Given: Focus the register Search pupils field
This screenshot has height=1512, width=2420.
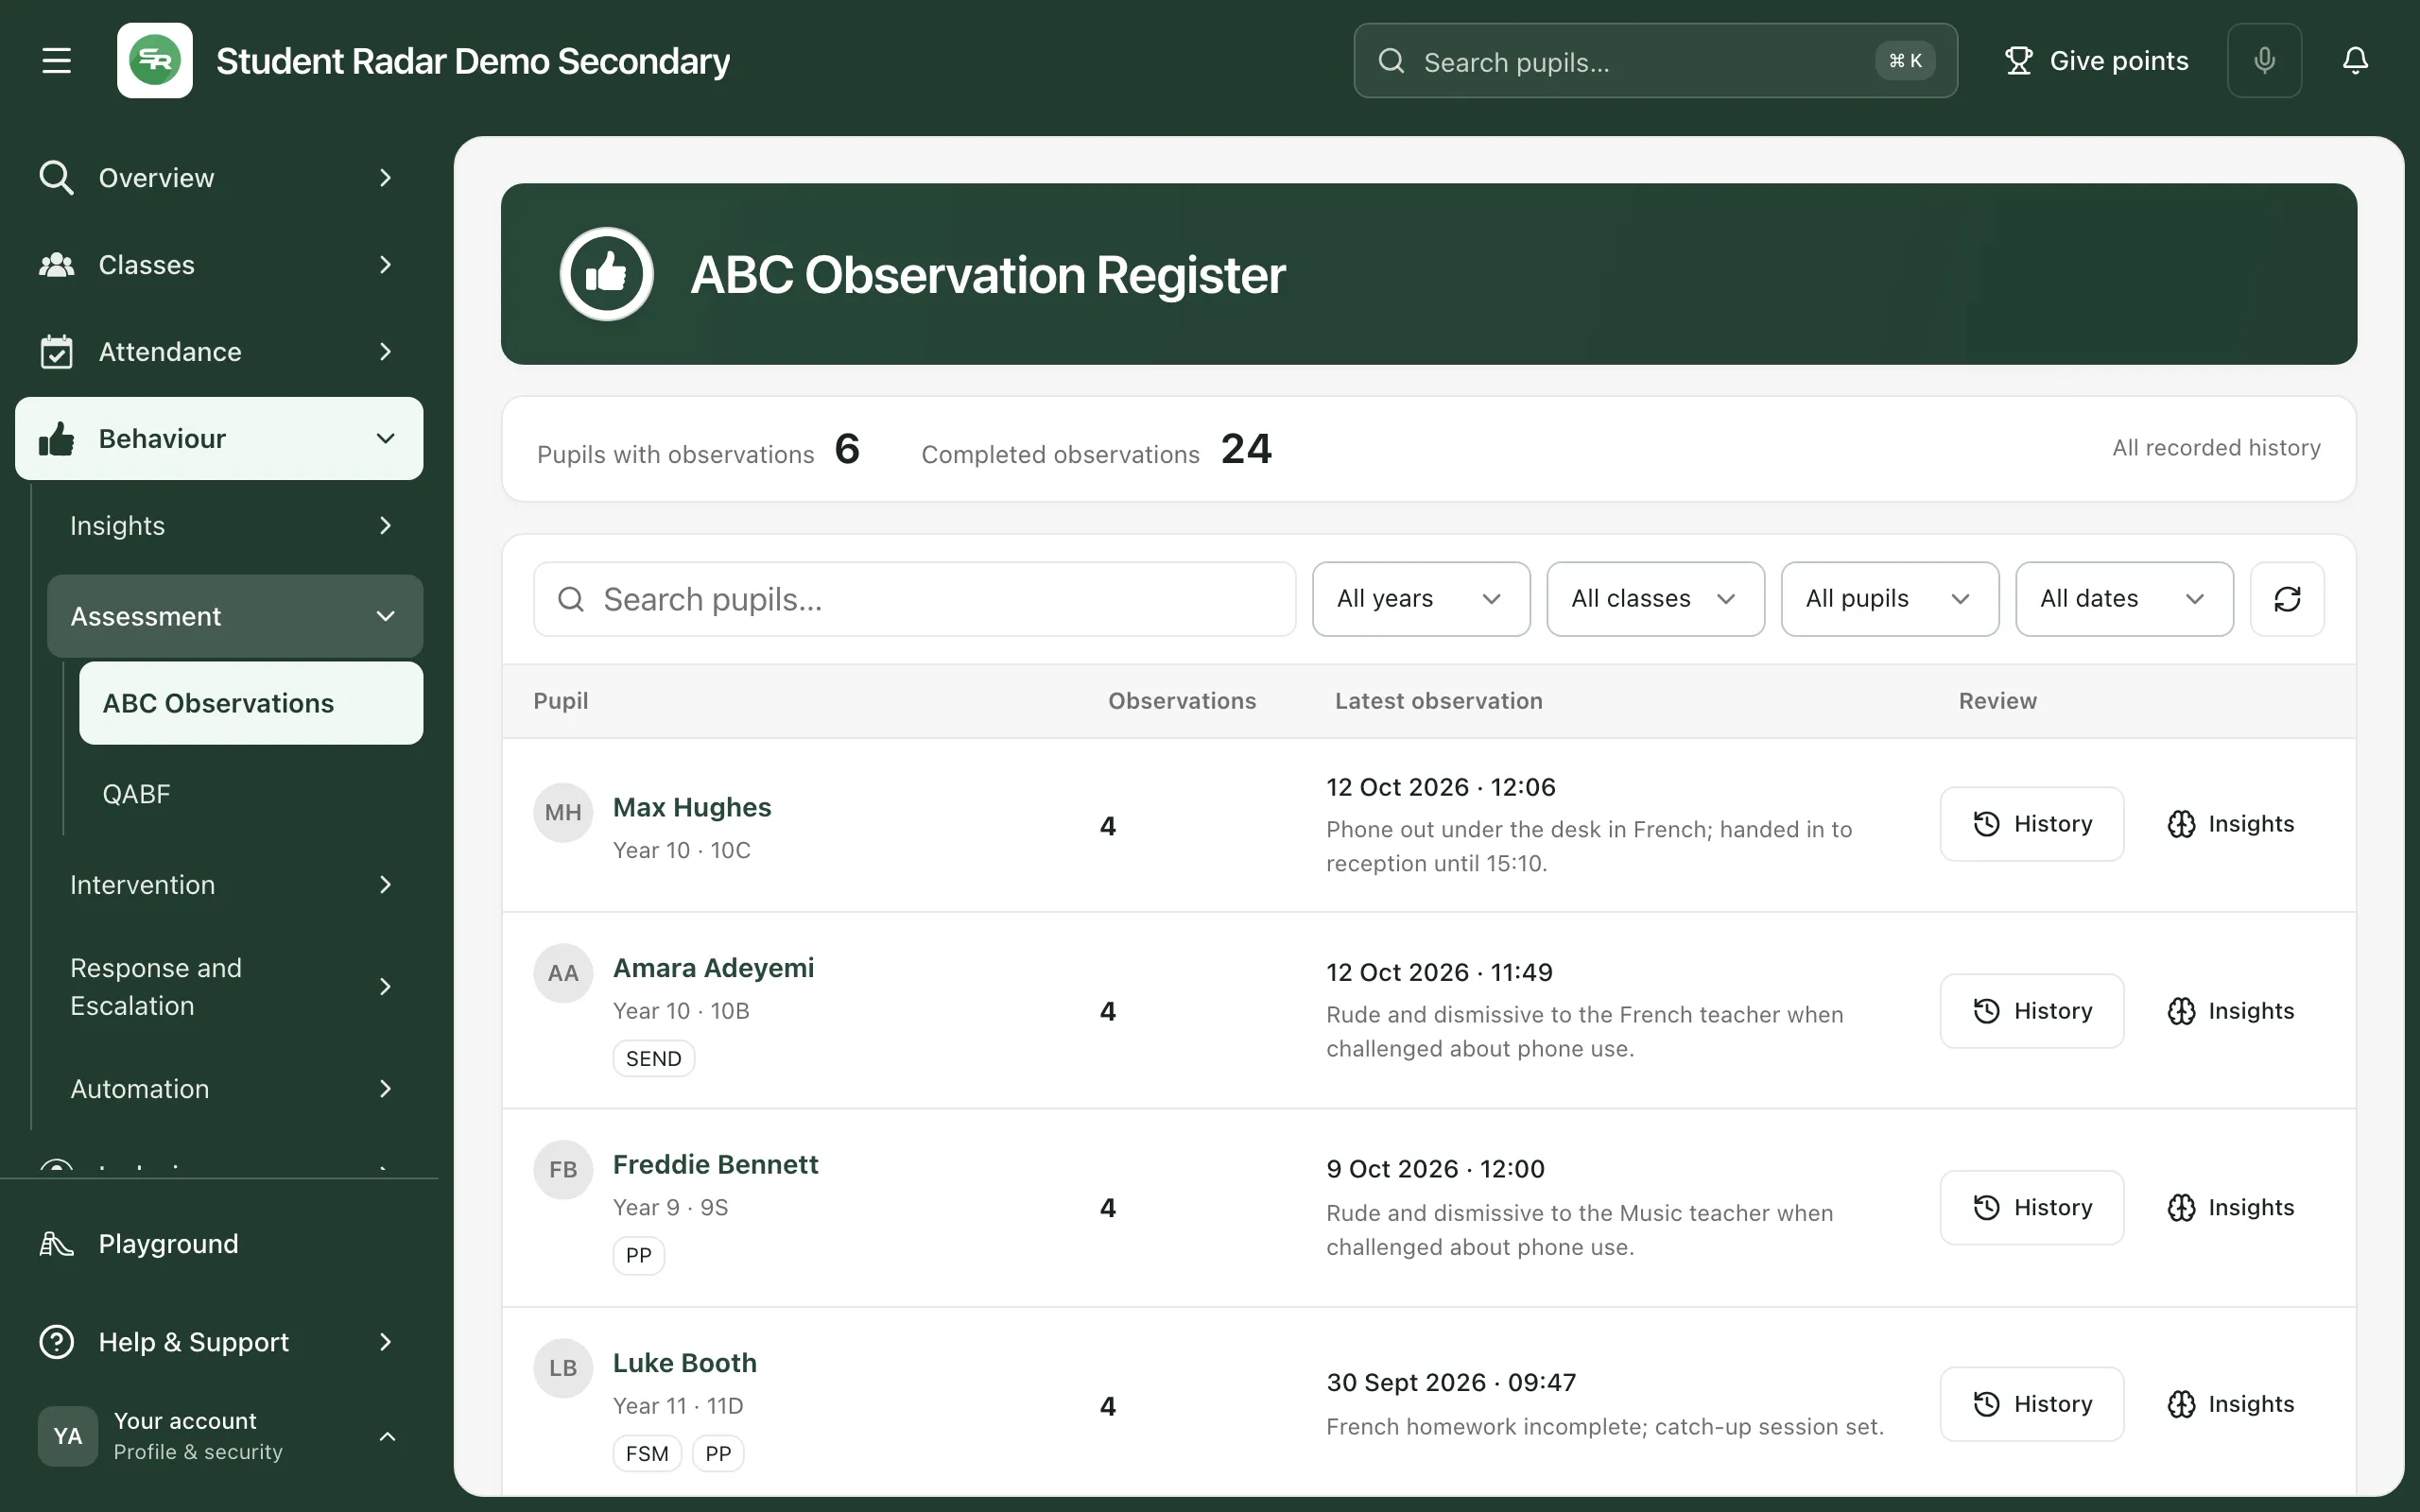Looking at the screenshot, I should point(914,599).
